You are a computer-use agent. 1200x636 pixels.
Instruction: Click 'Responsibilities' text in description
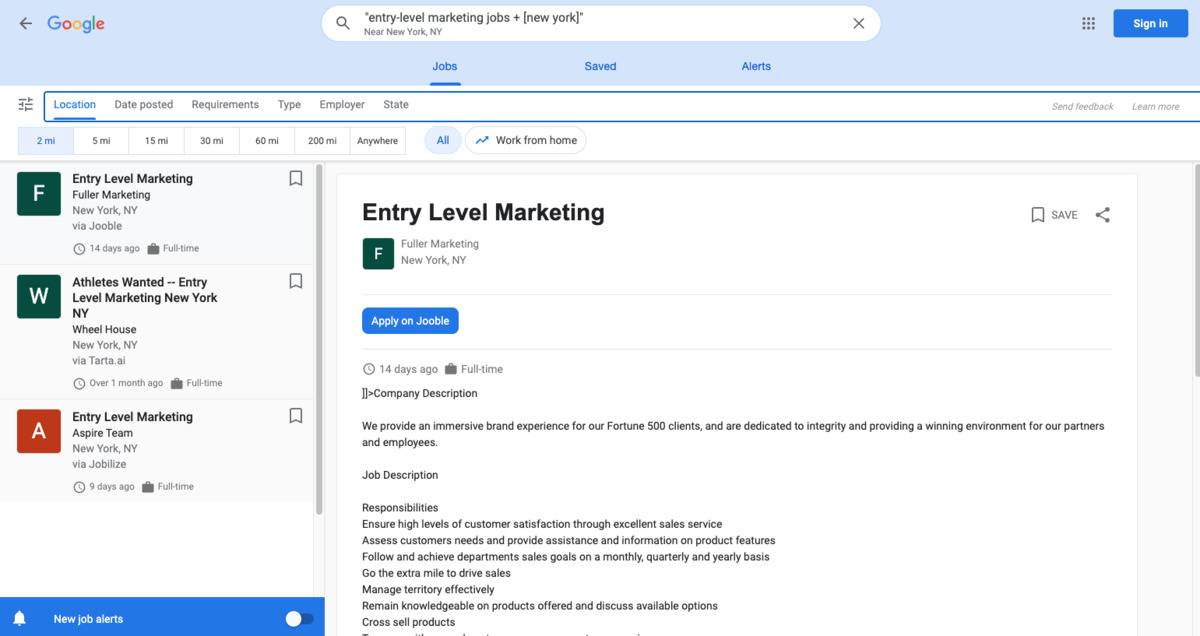(x=400, y=508)
